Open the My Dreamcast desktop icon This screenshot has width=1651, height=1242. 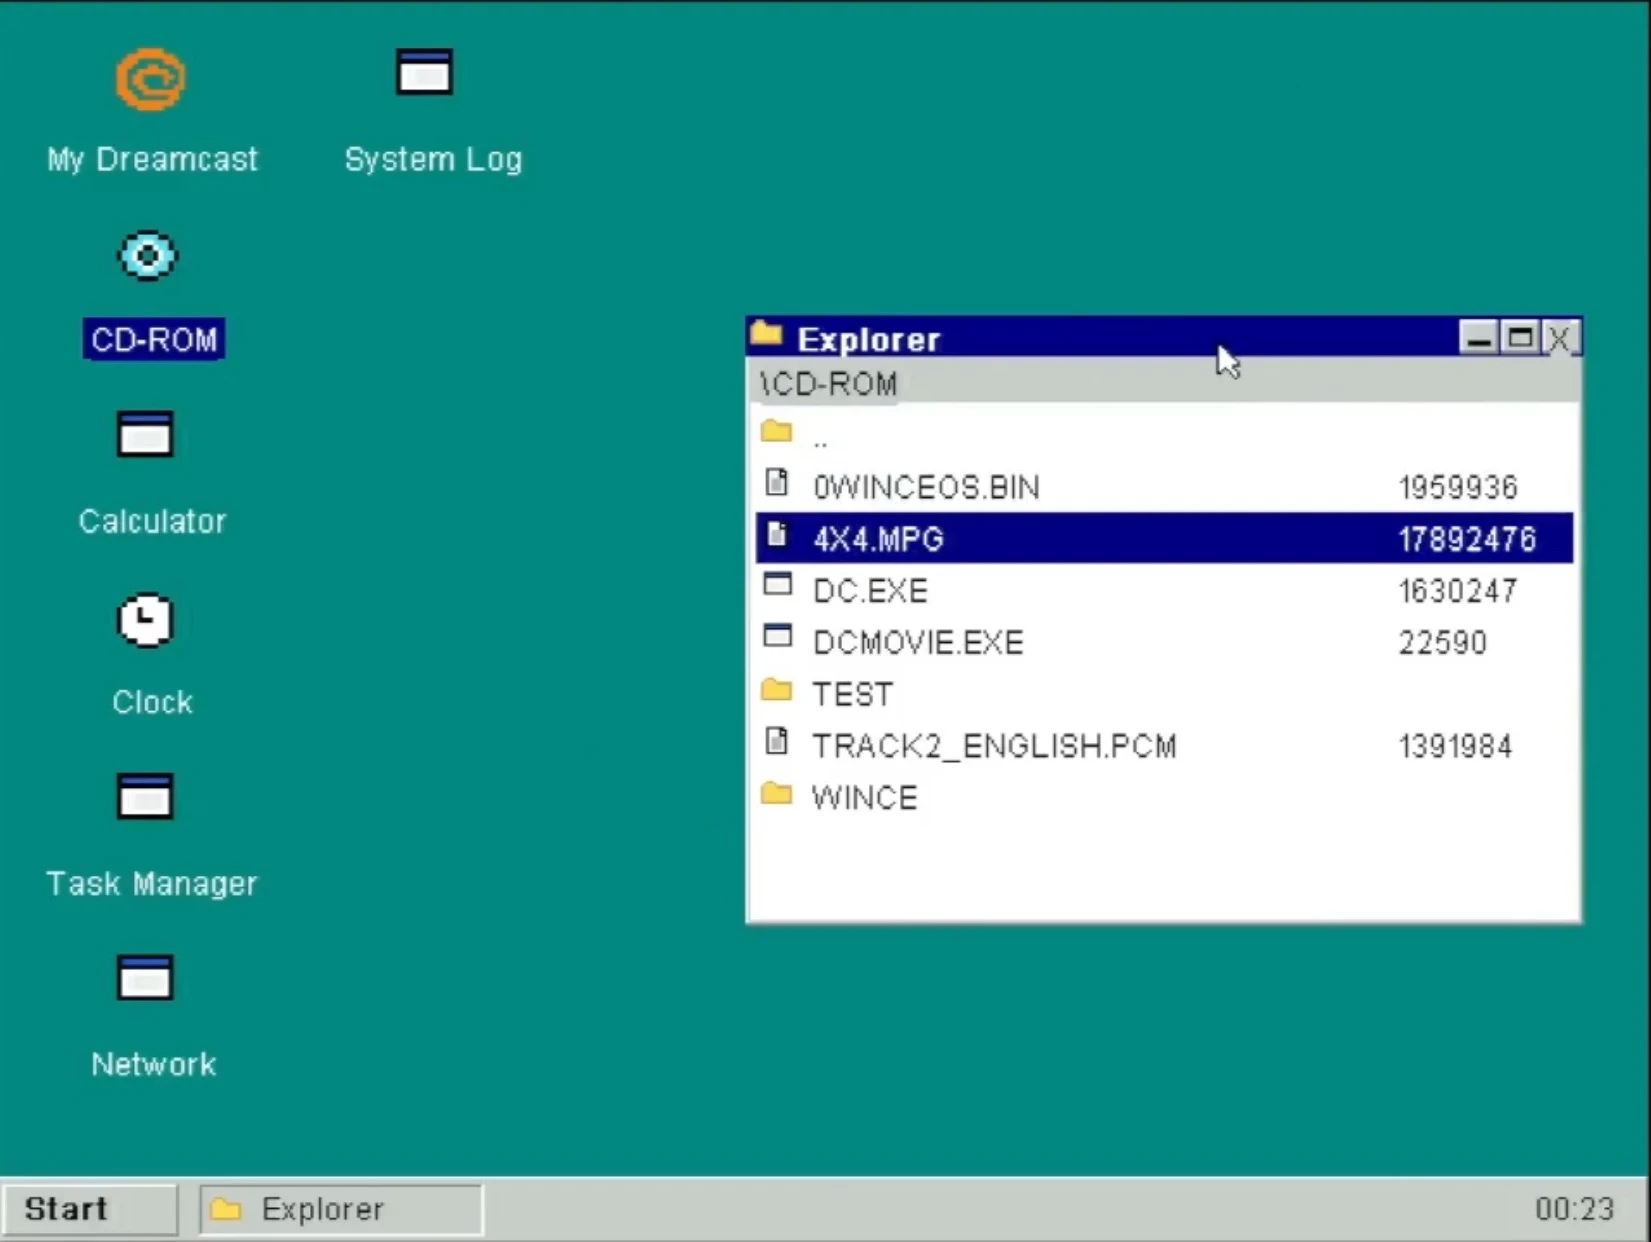(150, 79)
